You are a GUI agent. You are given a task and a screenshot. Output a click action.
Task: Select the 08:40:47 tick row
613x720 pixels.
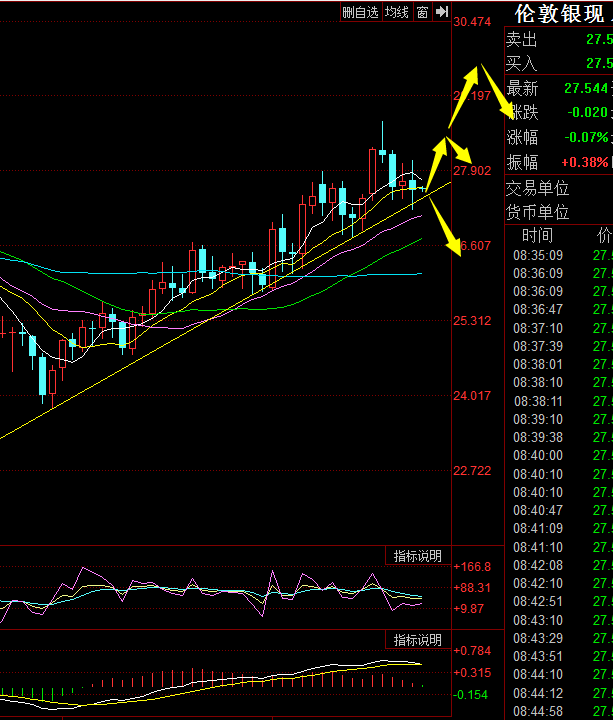tap(563, 511)
